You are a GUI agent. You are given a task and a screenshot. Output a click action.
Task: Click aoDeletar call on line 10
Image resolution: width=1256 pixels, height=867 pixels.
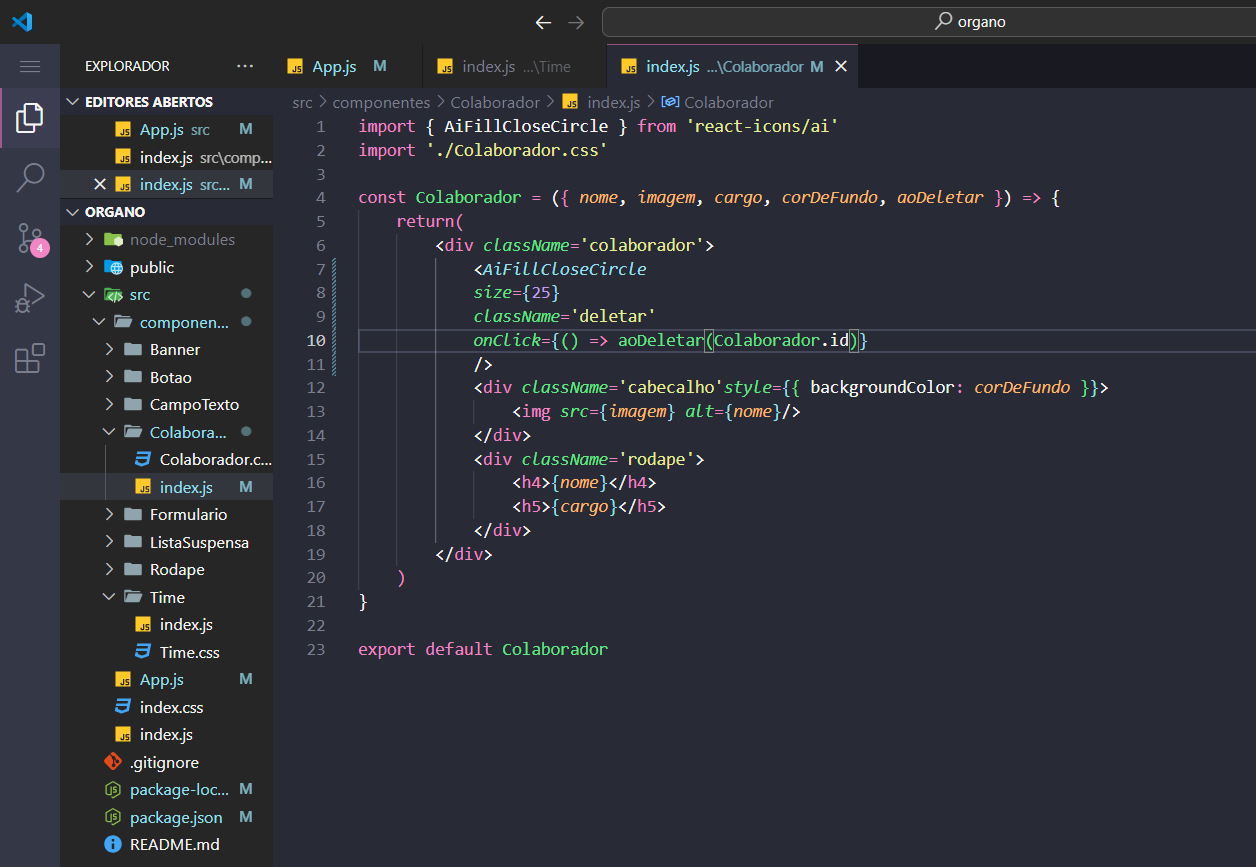[x=660, y=341]
